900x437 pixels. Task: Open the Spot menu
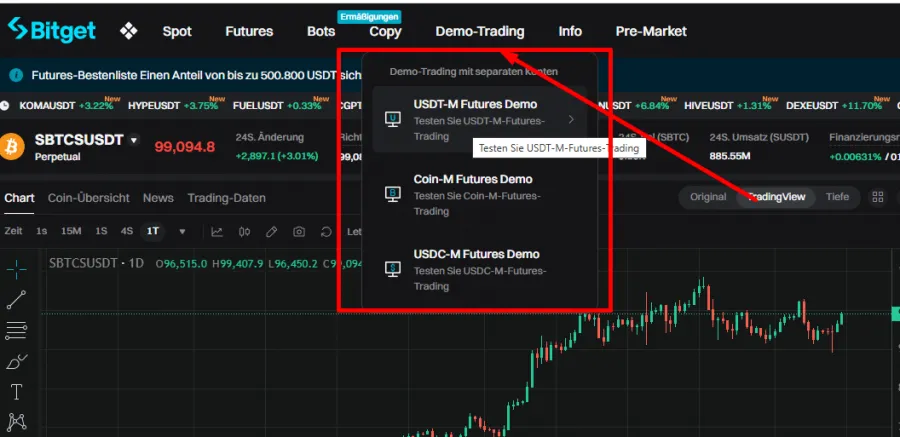(x=177, y=32)
